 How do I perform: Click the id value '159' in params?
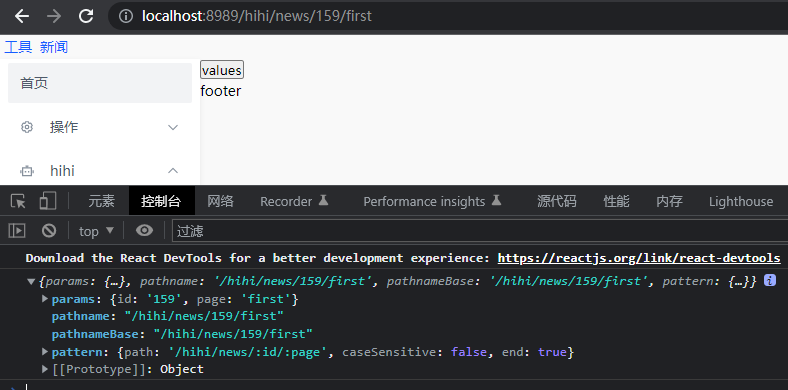click(x=163, y=299)
